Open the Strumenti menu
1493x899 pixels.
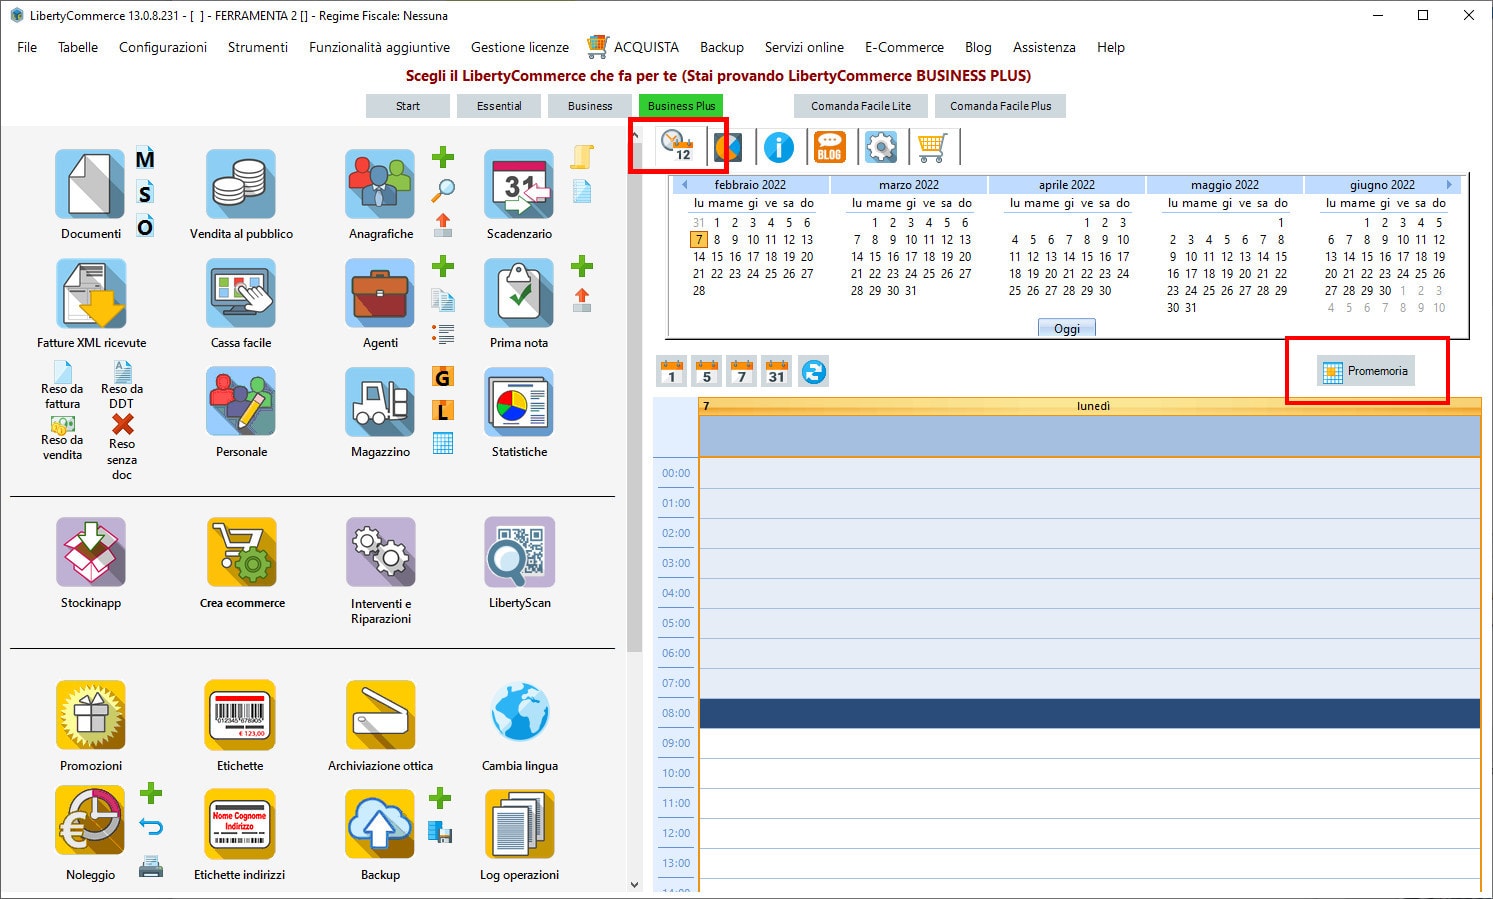coord(258,47)
